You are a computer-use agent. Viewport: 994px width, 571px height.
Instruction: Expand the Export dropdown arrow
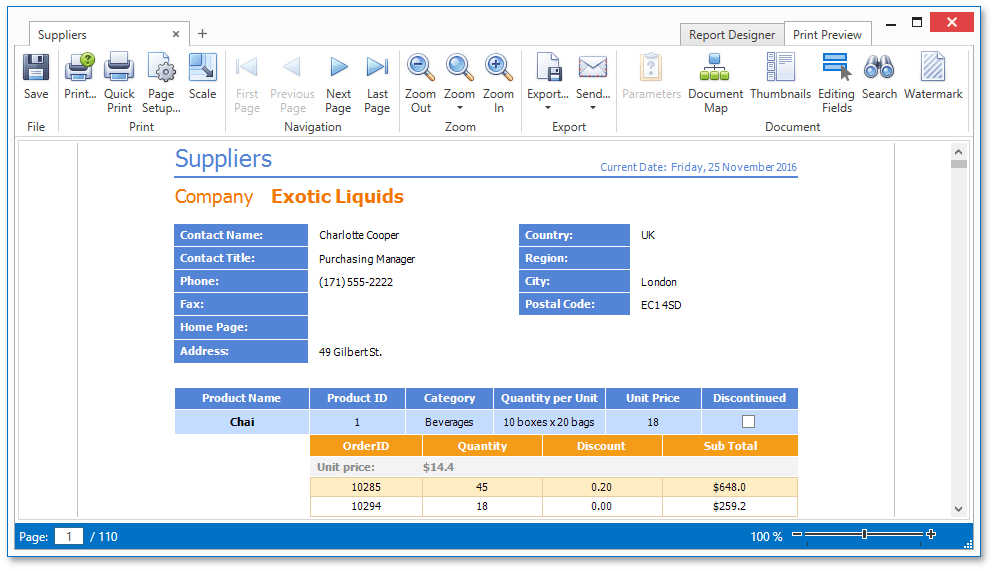click(548, 108)
